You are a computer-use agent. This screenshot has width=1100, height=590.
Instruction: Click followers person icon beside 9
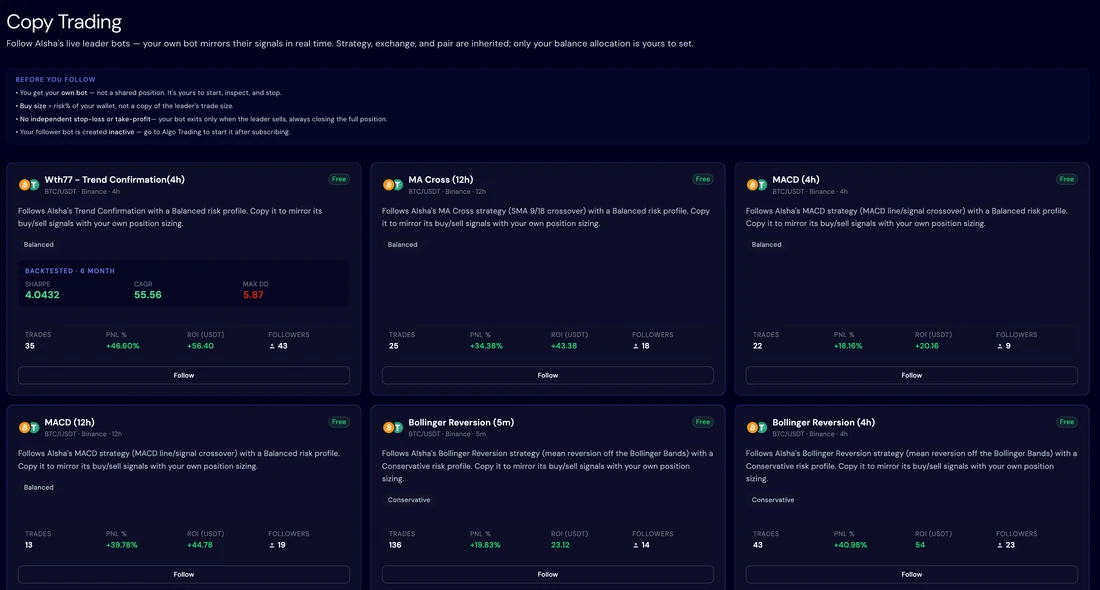click(x=1000, y=346)
